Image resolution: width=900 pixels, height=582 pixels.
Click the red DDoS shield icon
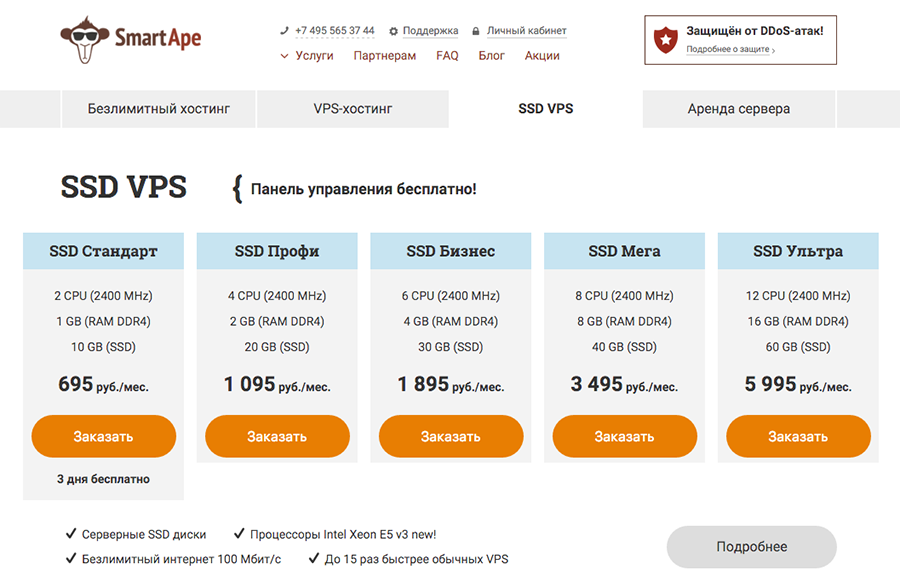tap(666, 40)
